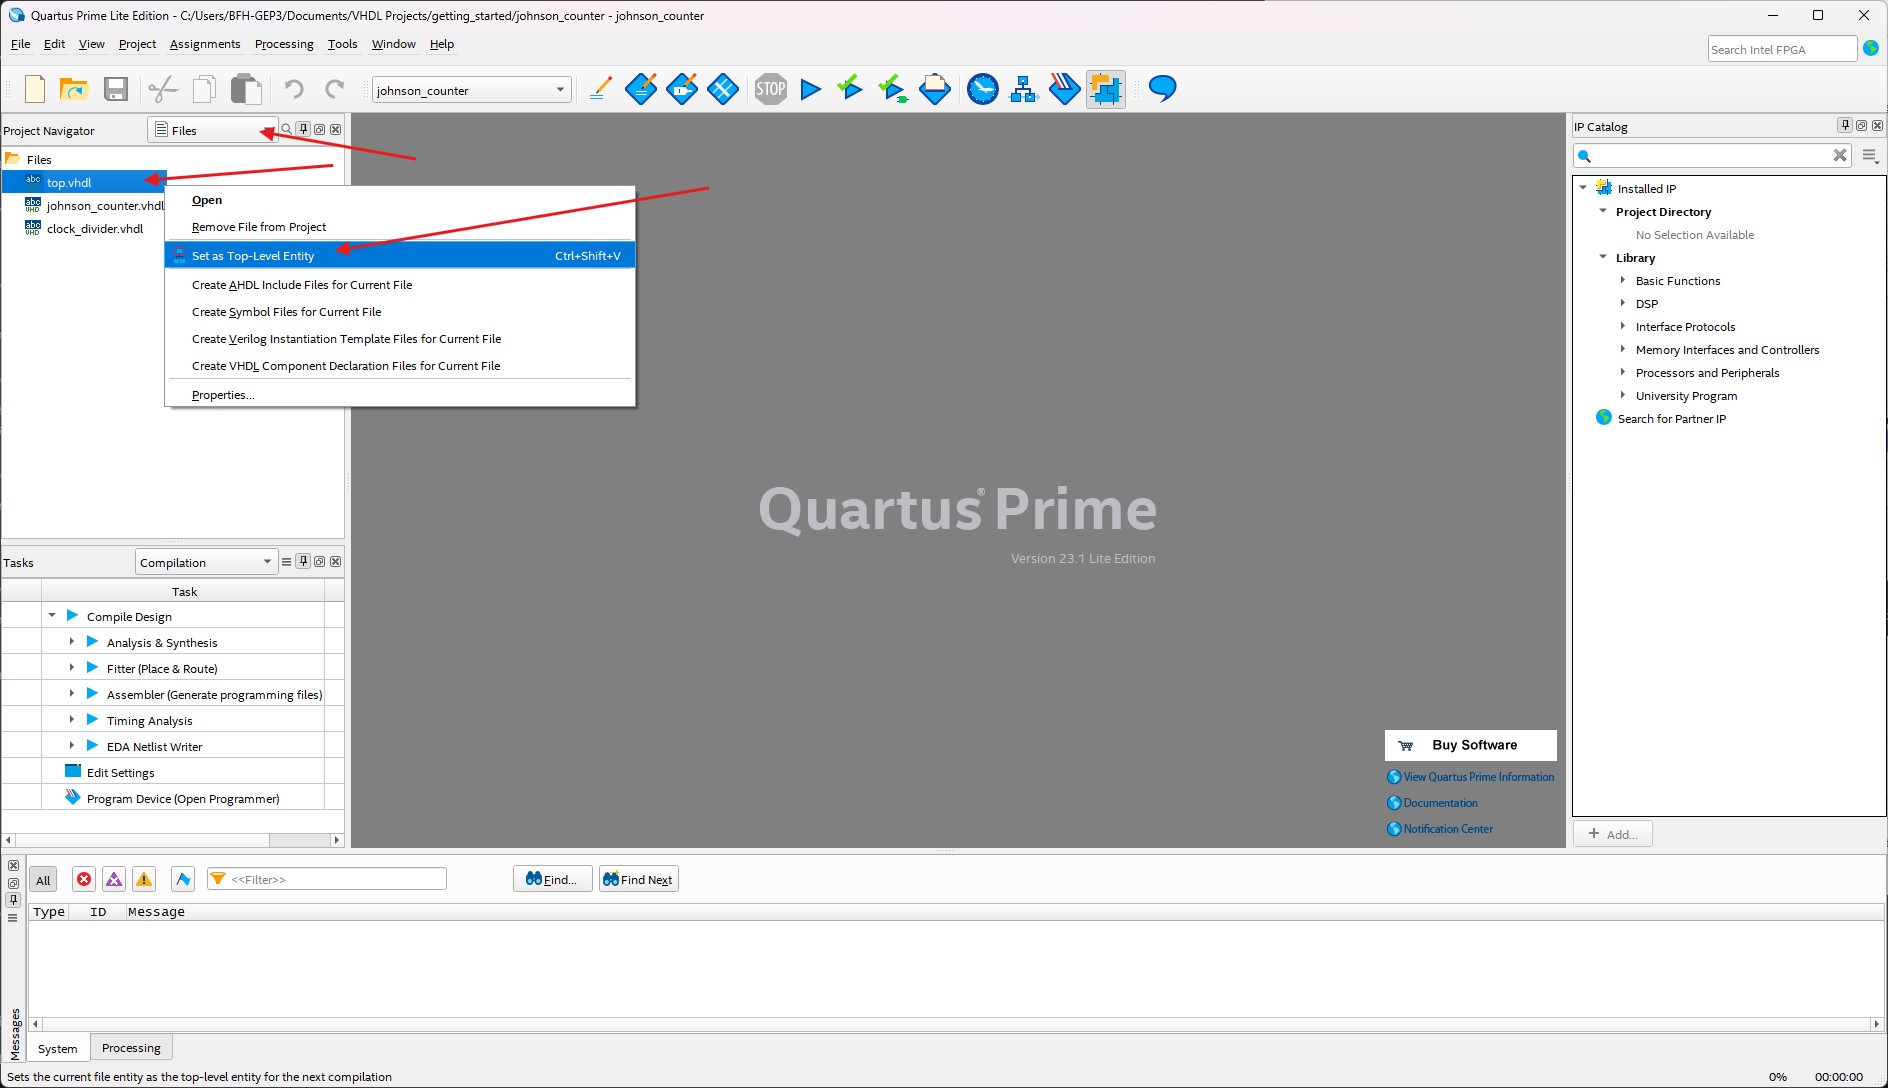
Task: Click the globe icon beside Search Intel FPGA
Action: pyautogui.click(x=1871, y=48)
